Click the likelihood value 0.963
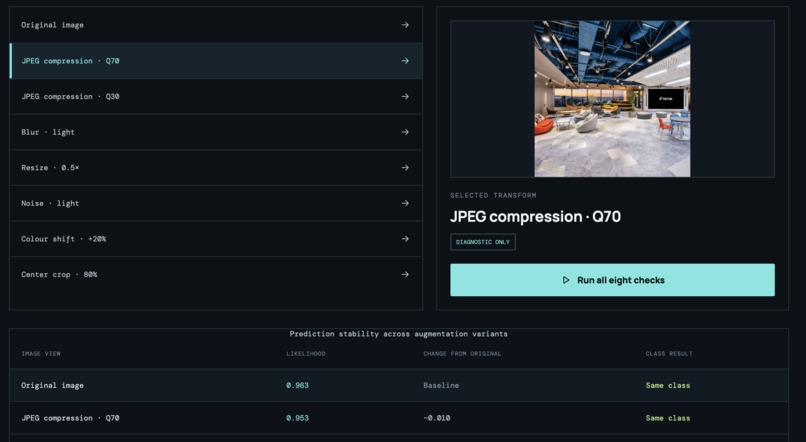The width and height of the screenshot is (806, 442). pyautogui.click(x=298, y=385)
